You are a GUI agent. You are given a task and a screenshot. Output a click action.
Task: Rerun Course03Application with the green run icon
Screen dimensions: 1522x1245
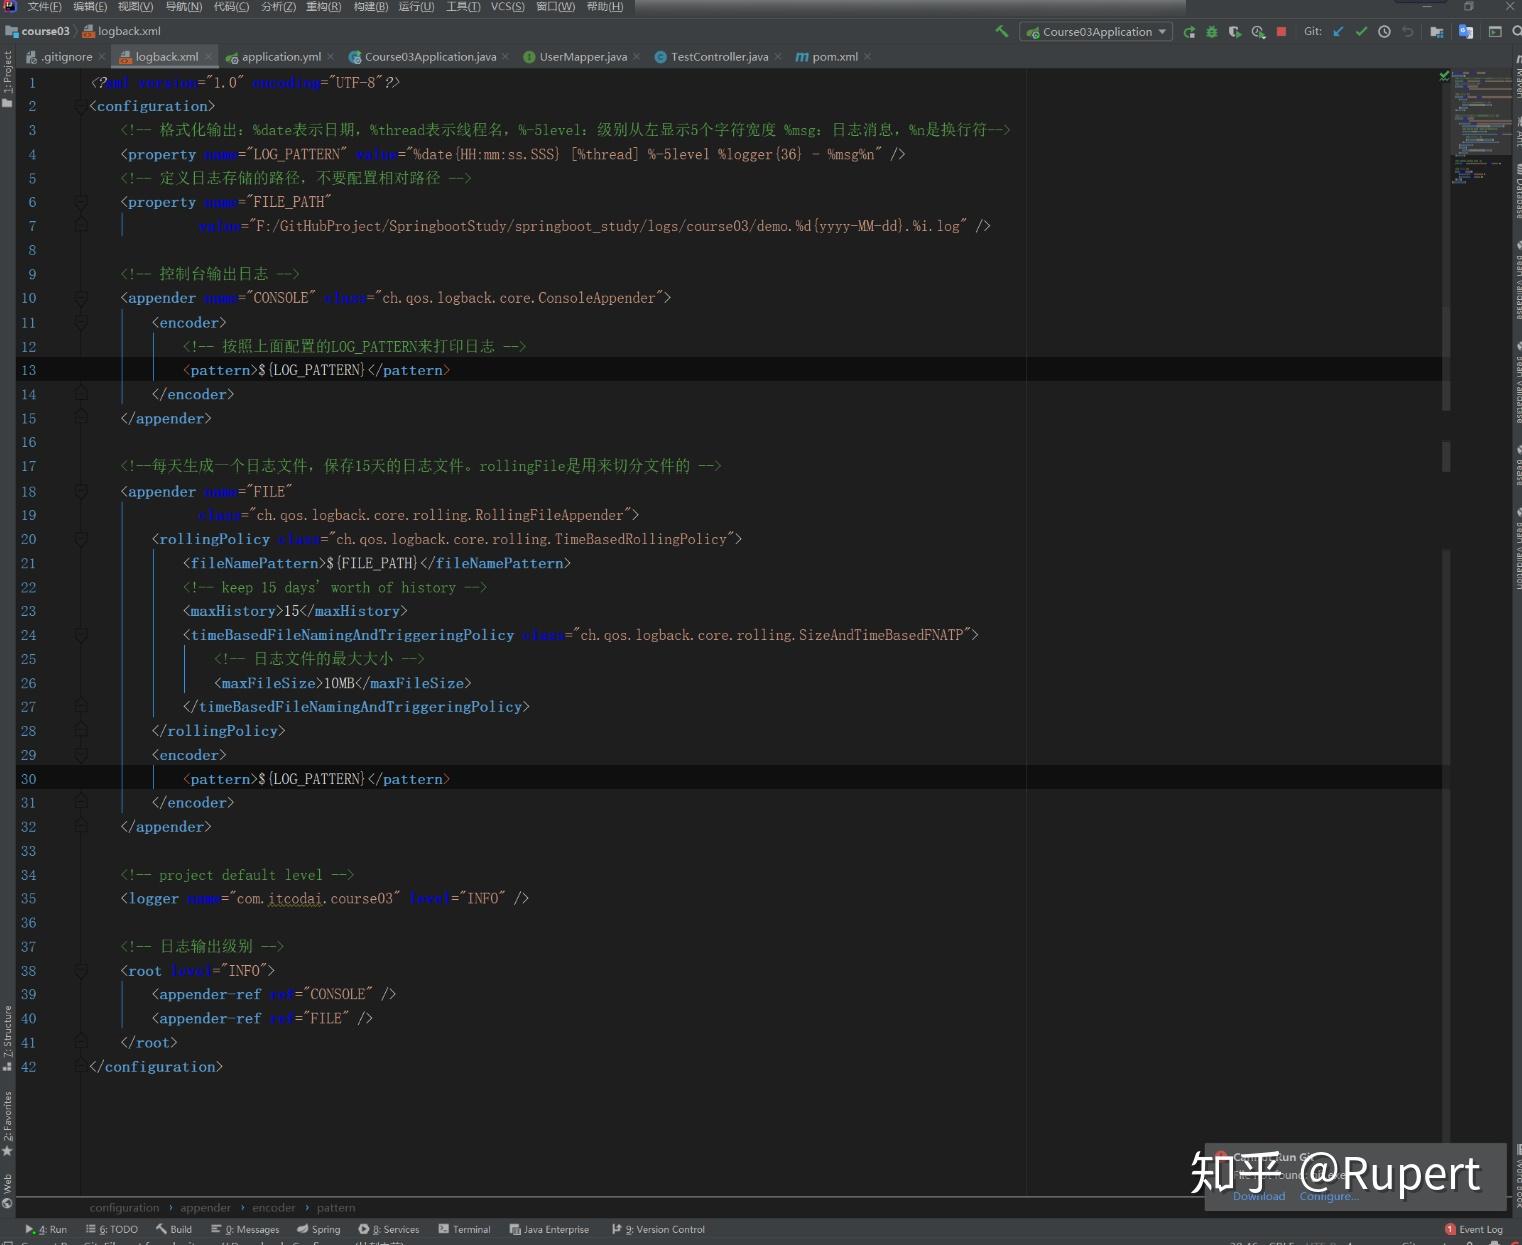click(1189, 32)
